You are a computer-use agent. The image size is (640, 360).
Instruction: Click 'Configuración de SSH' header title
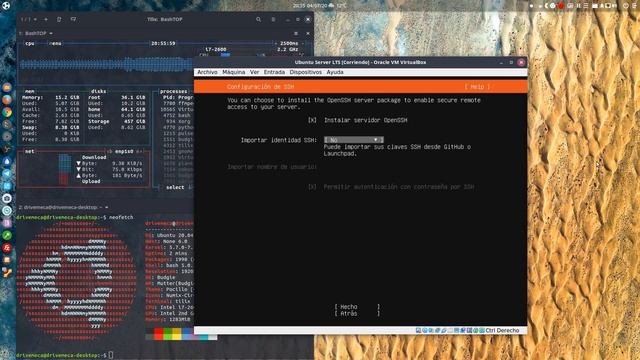pyautogui.click(x=260, y=87)
